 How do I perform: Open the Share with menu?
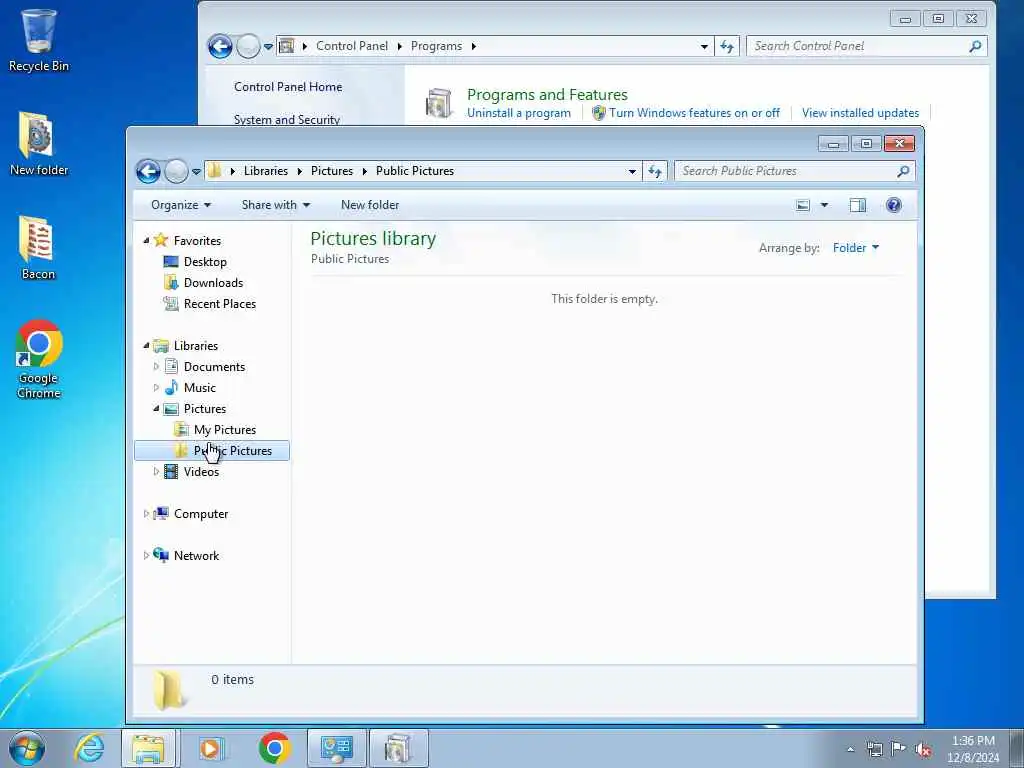[276, 205]
